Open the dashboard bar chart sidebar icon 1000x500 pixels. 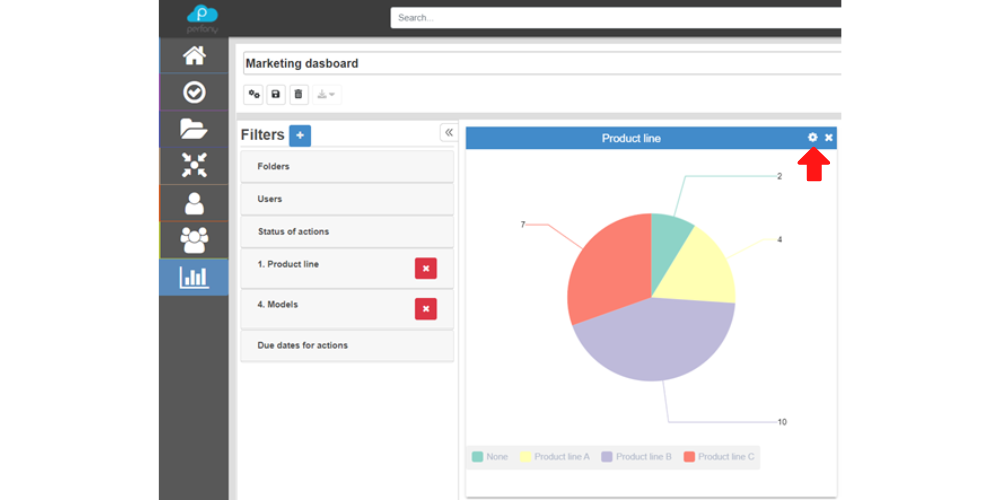pyautogui.click(x=194, y=277)
